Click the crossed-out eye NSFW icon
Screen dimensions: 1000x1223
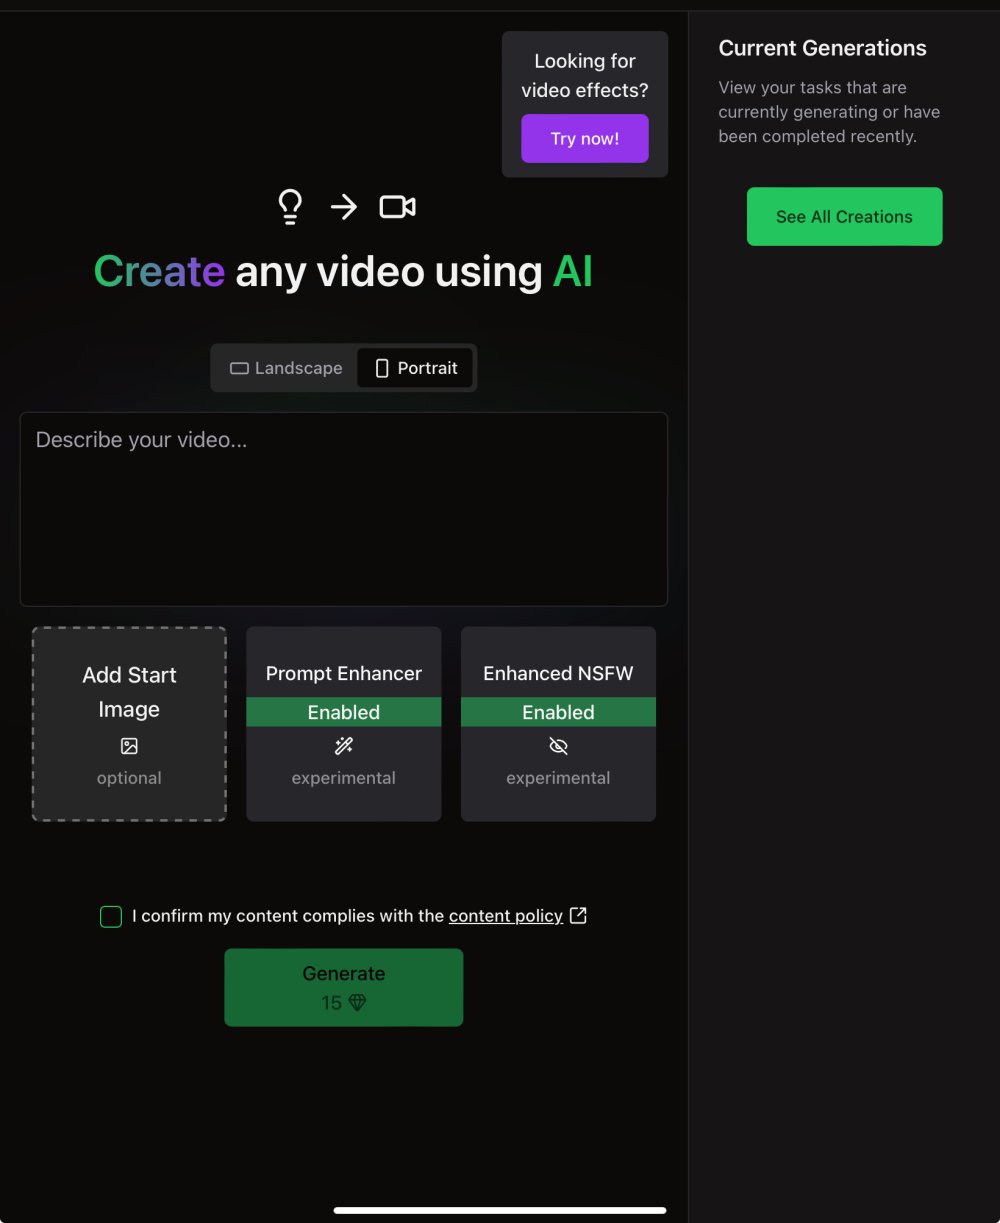(558, 746)
